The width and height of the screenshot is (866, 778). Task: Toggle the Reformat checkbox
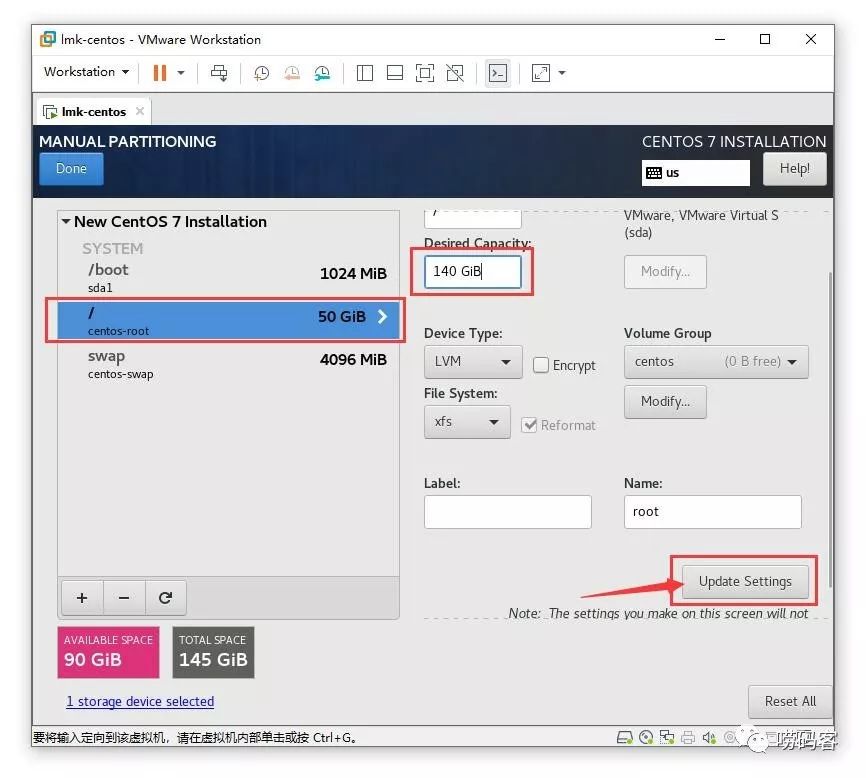coord(529,425)
